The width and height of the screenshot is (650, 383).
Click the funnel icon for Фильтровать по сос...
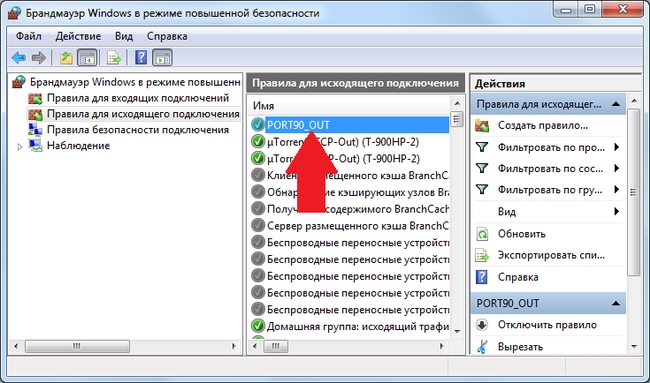coord(482,168)
